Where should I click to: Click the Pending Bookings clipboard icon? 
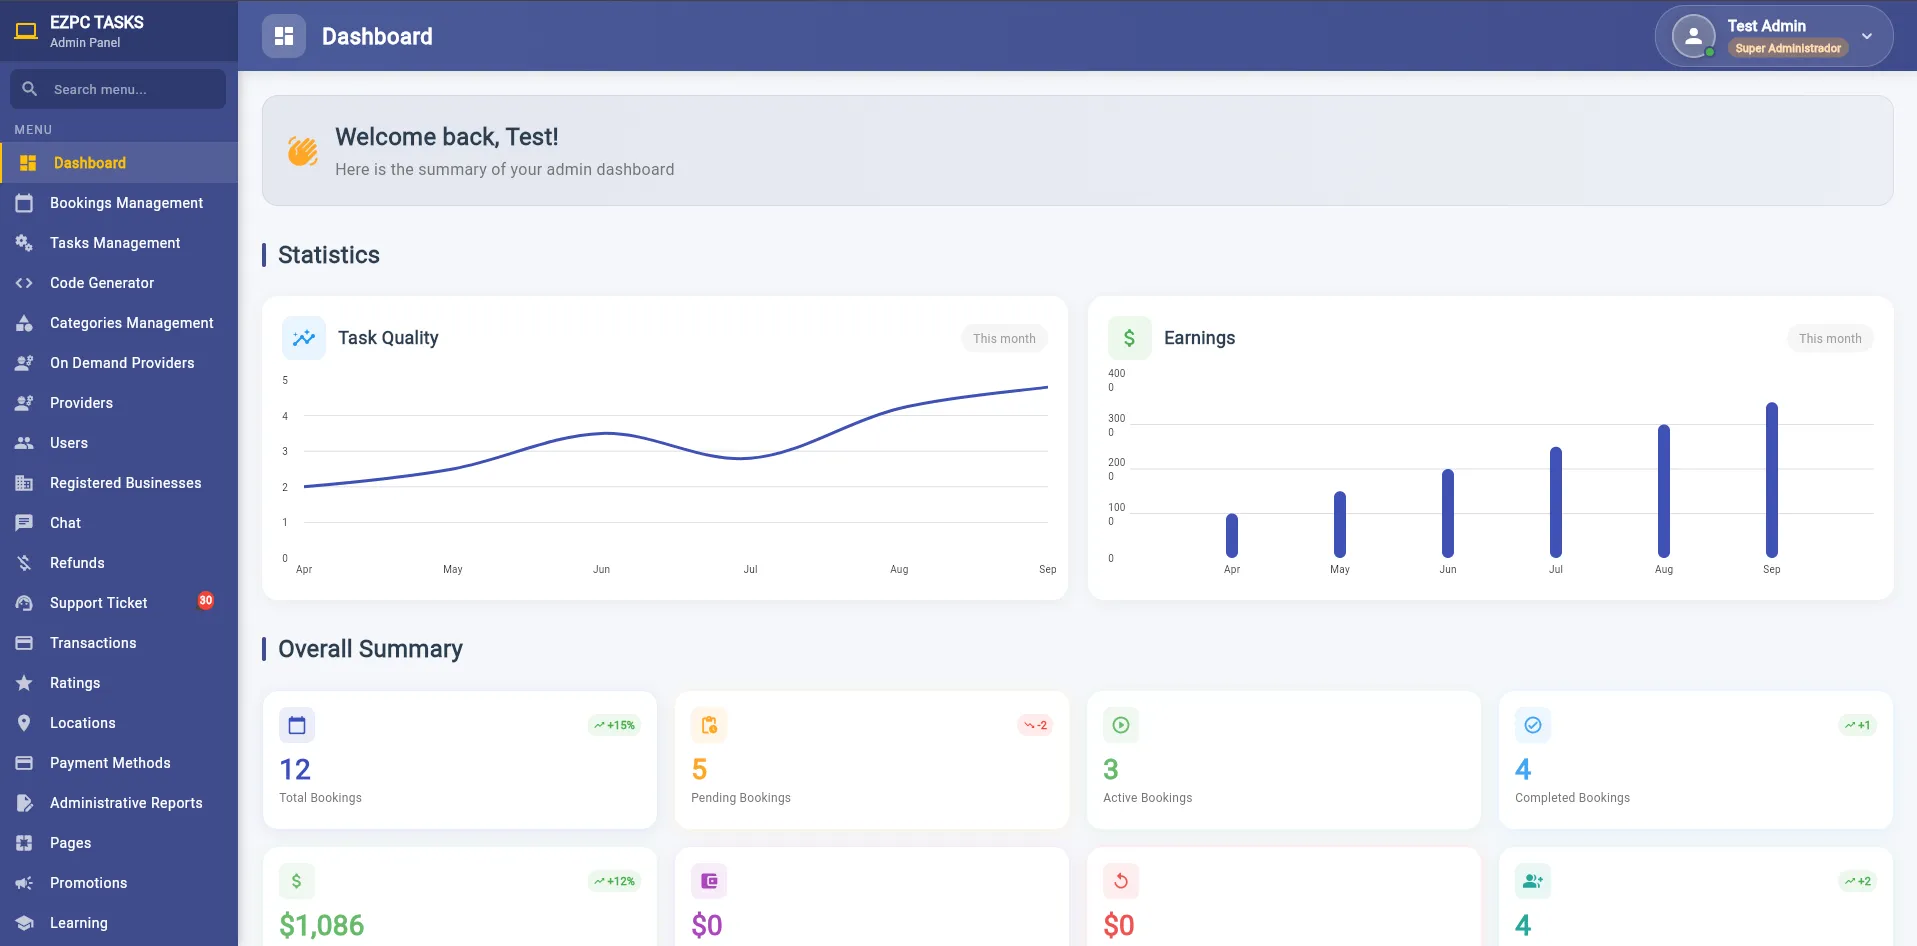point(709,725)
